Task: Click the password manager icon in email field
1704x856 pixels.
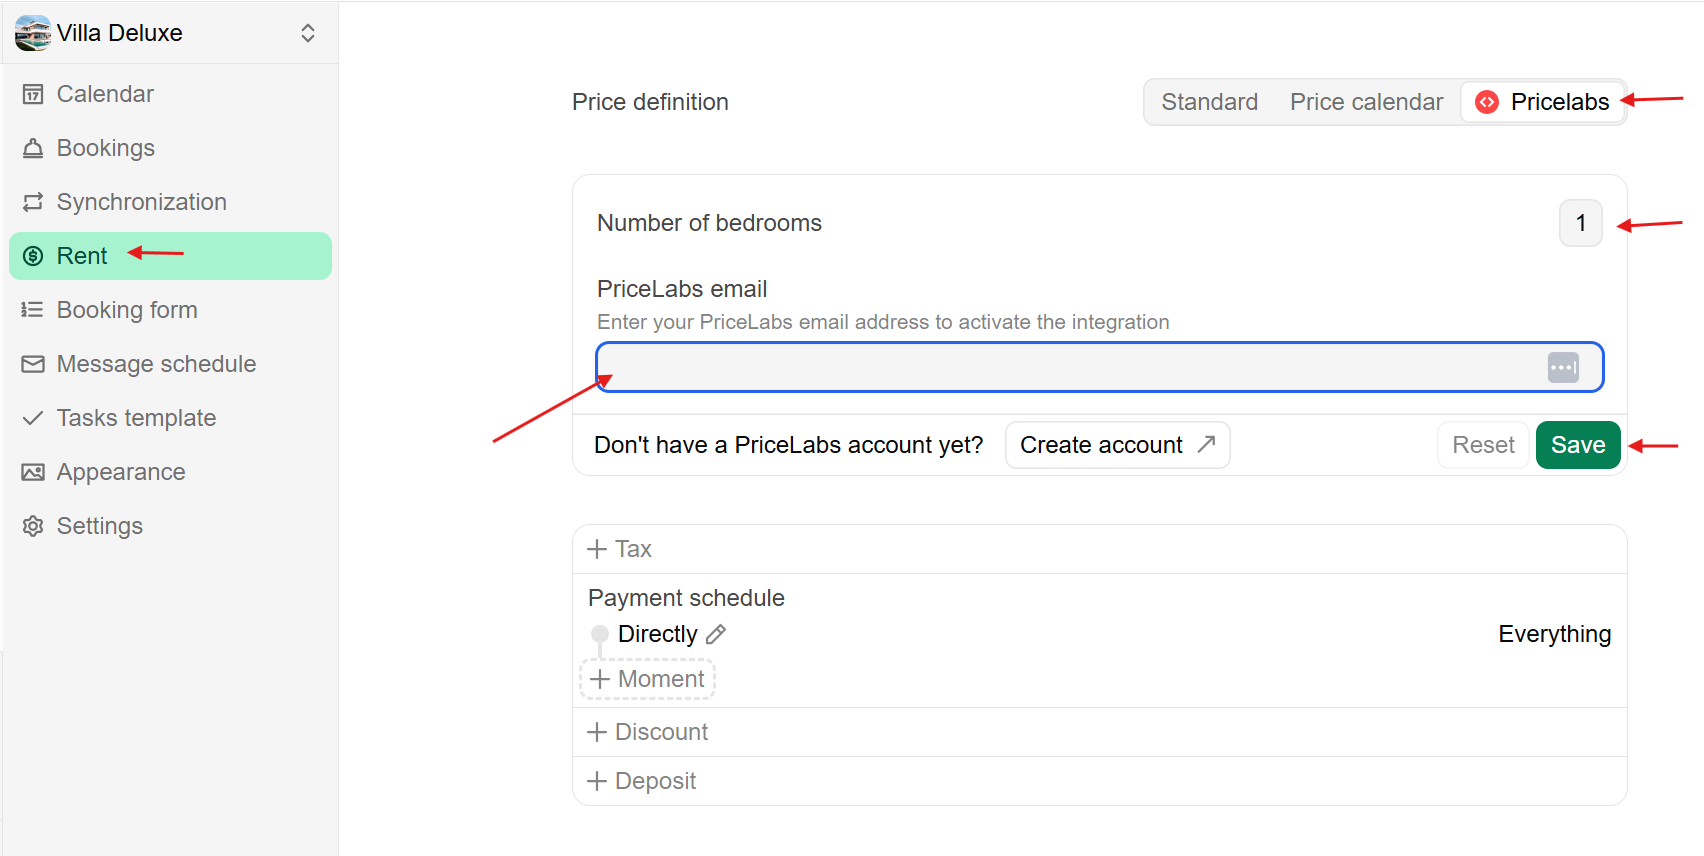Action: [1563, 367]
